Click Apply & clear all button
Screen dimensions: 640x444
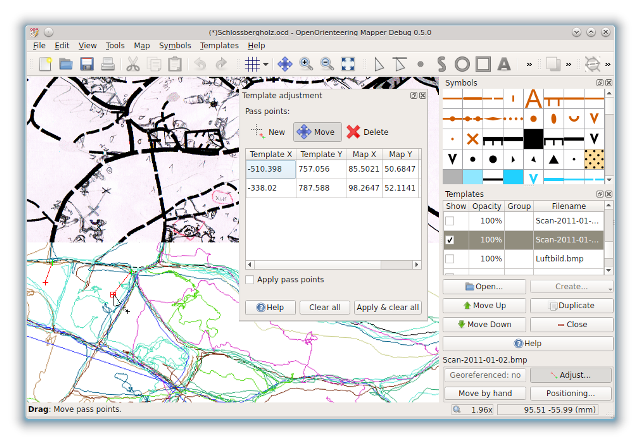tap(388, 307)
